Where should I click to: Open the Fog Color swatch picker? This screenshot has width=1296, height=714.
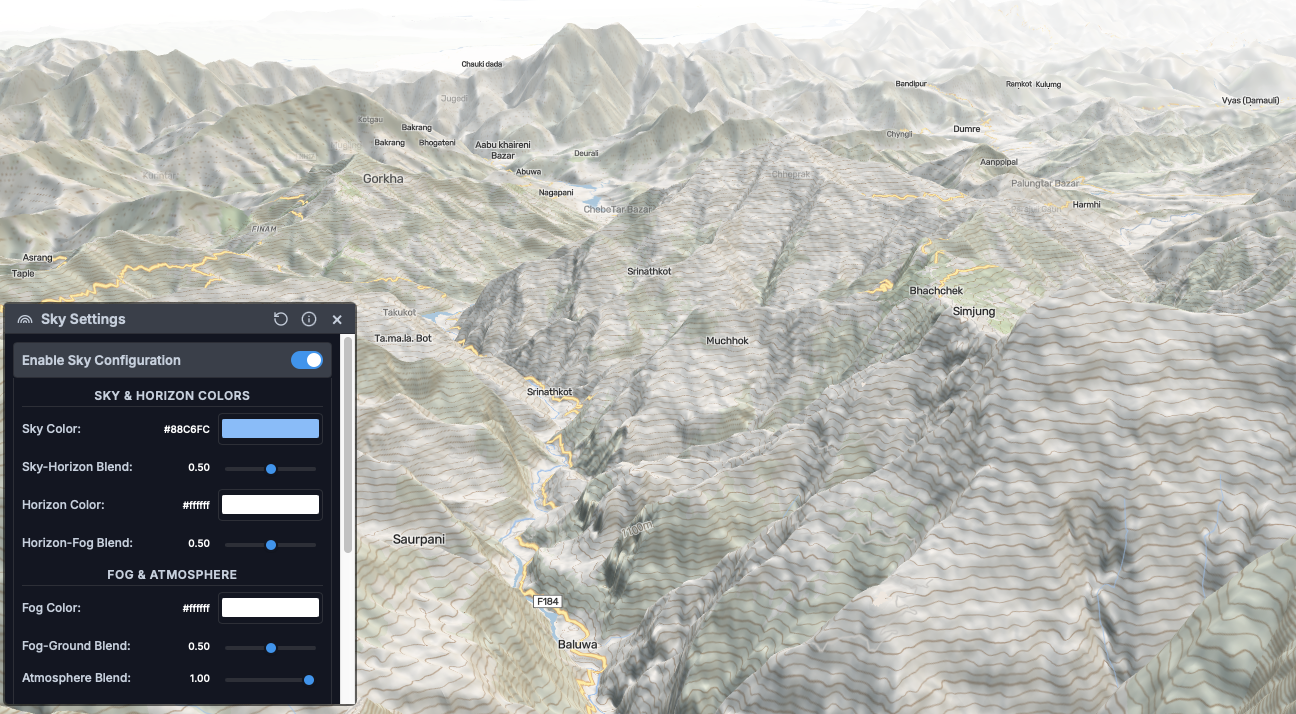270,607
